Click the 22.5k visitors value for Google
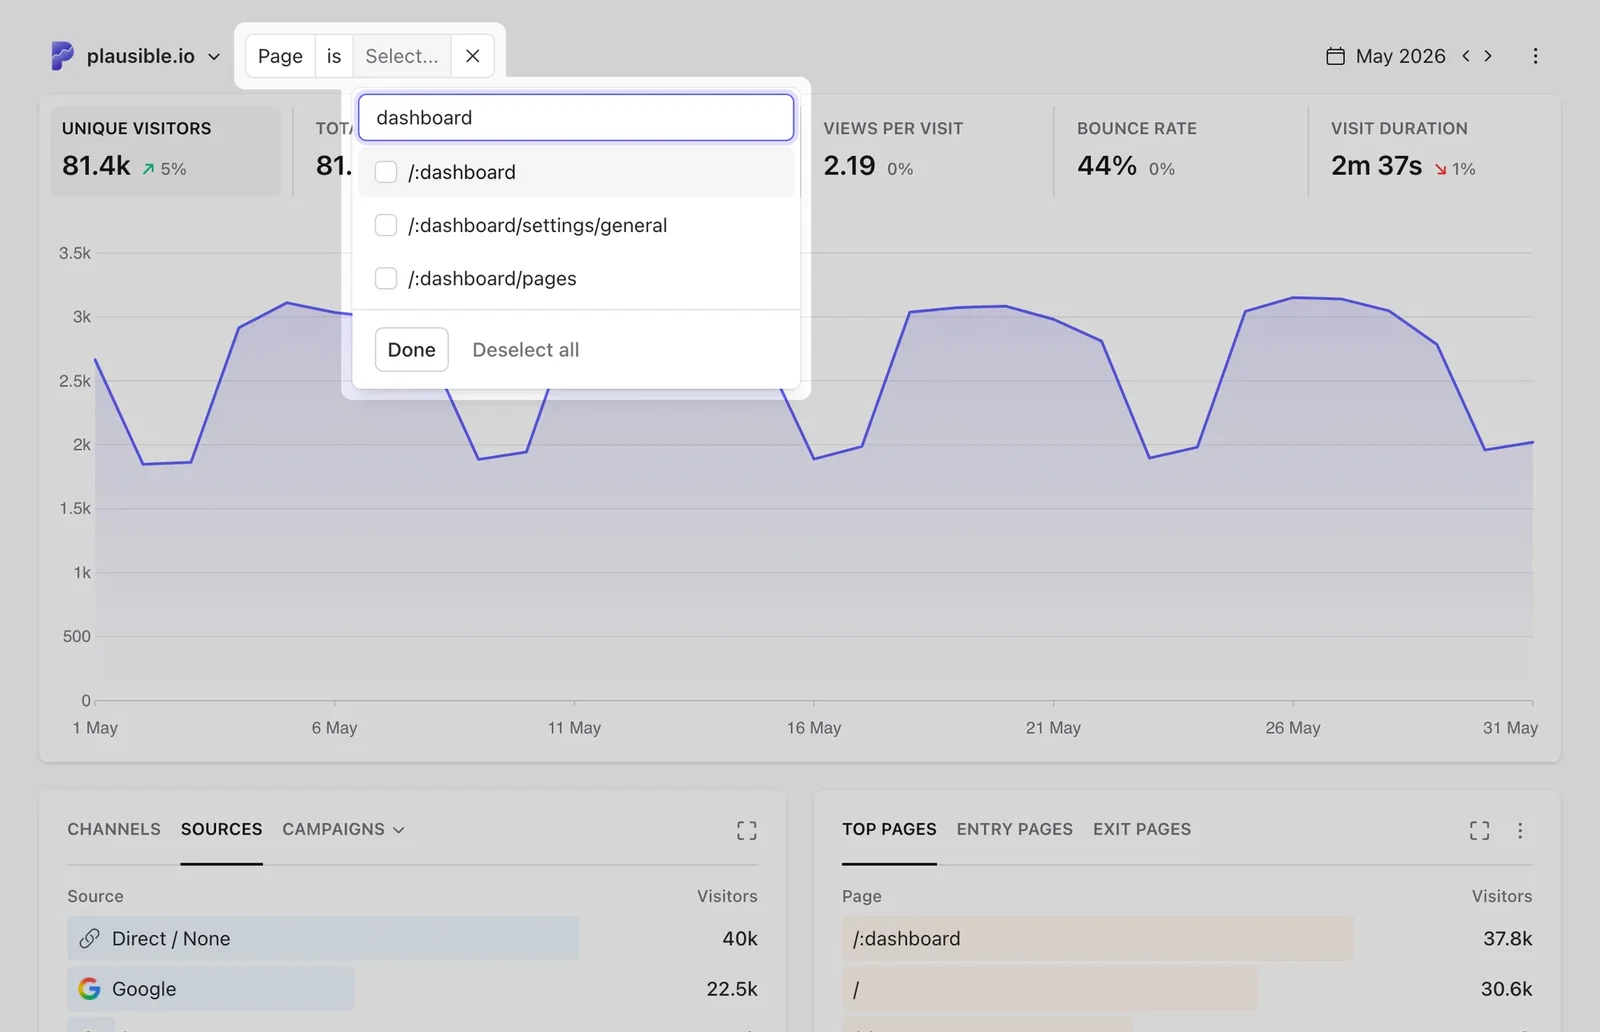1600x1032 pixels. [x=732, y=989]
